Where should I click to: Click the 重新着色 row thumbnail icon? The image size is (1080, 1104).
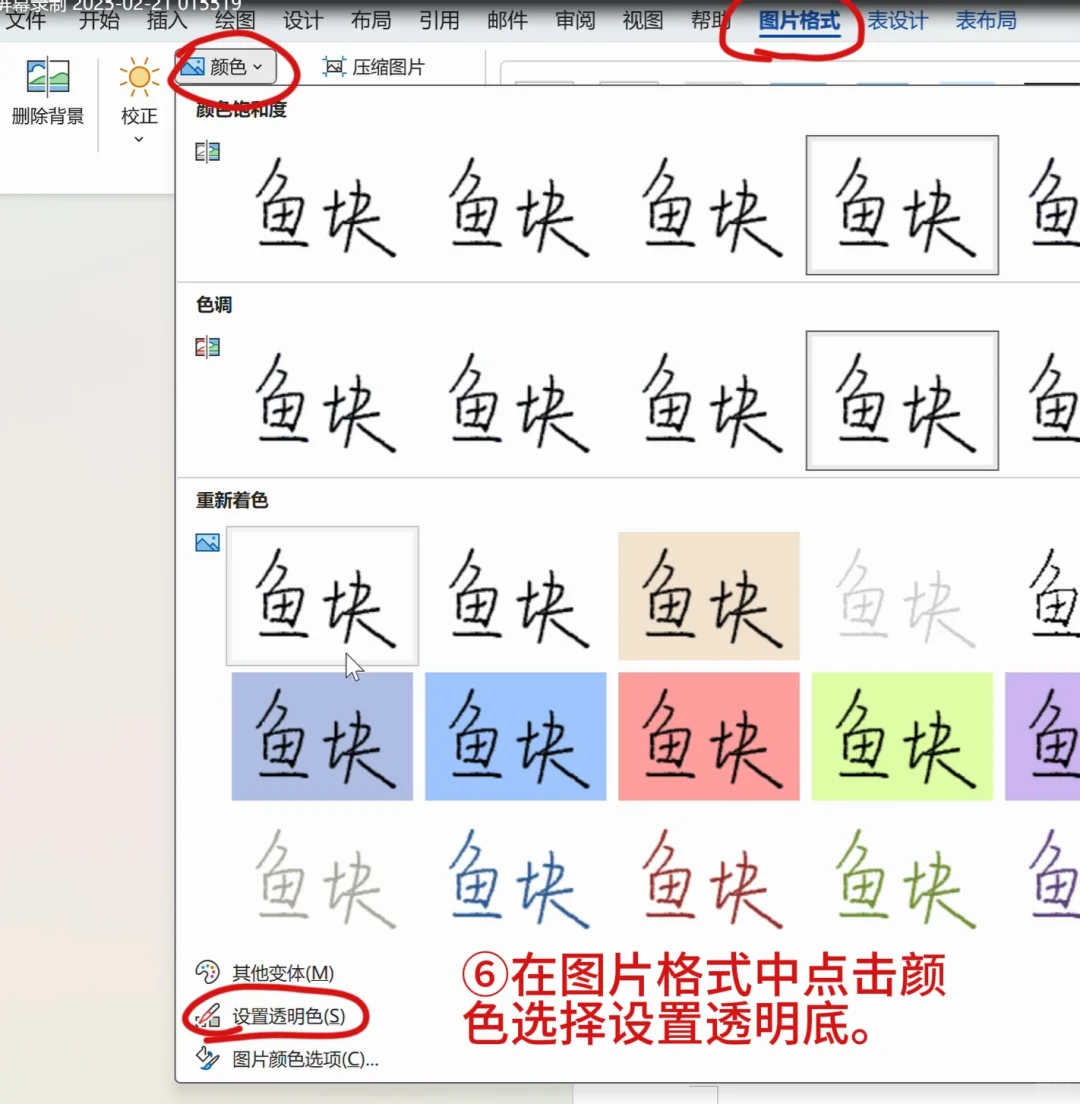click(207, 542)
